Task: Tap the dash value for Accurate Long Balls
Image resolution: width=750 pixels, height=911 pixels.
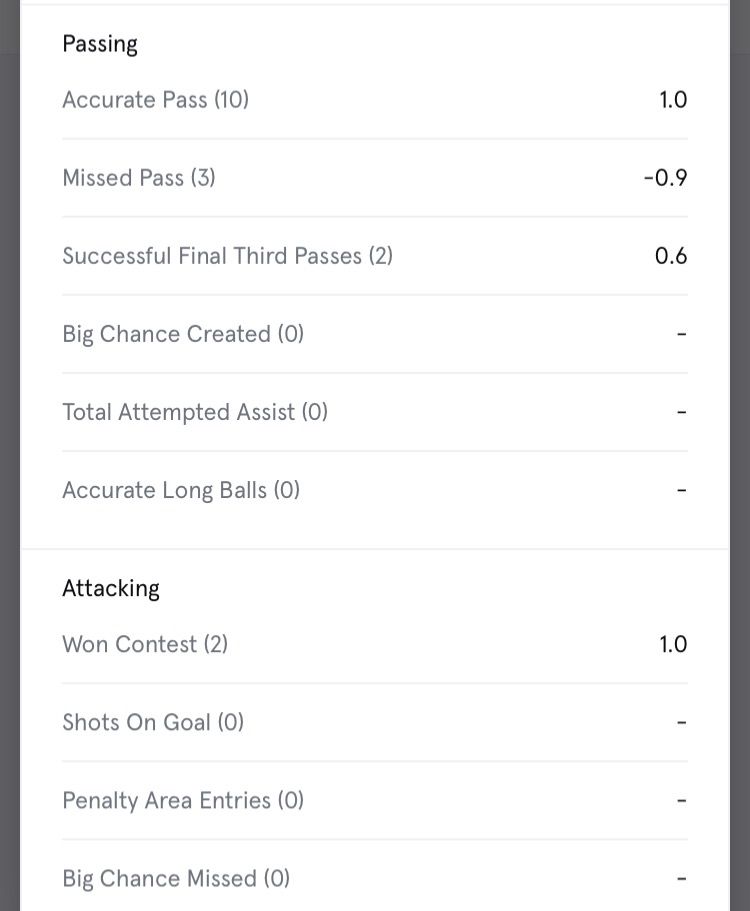Action: point(682,490)
